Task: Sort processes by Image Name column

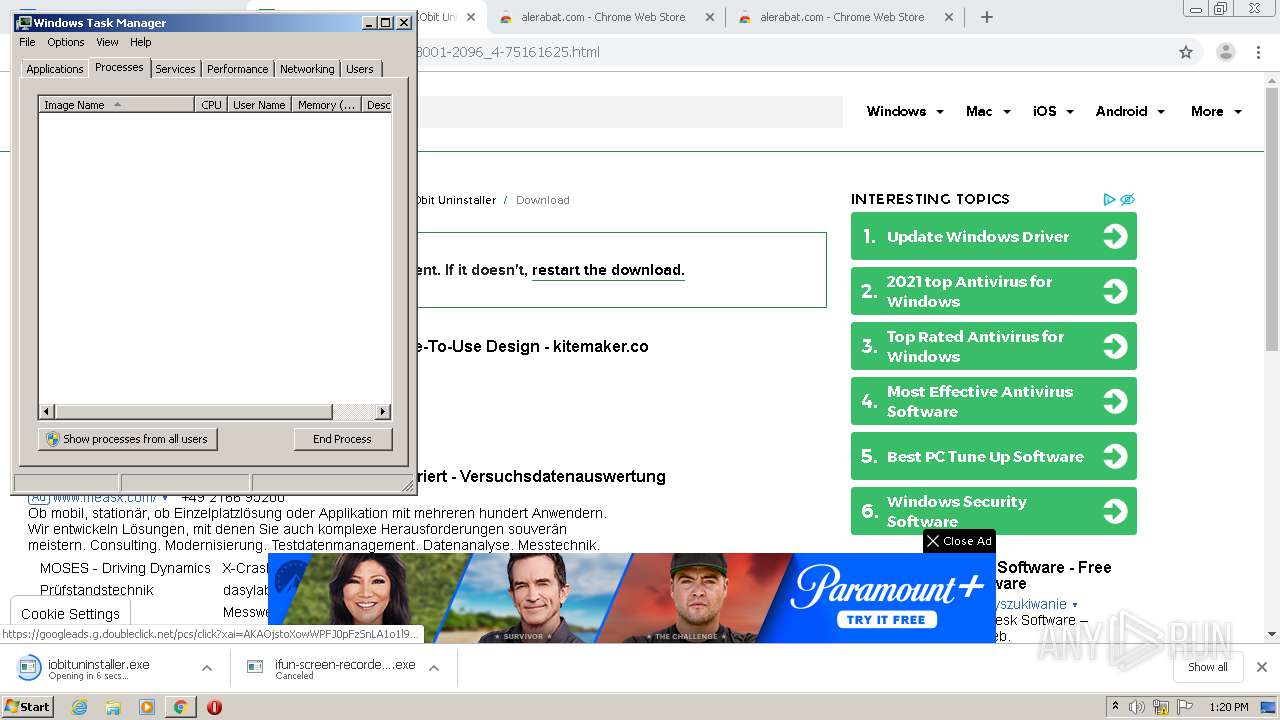Action: pos(116,104)
